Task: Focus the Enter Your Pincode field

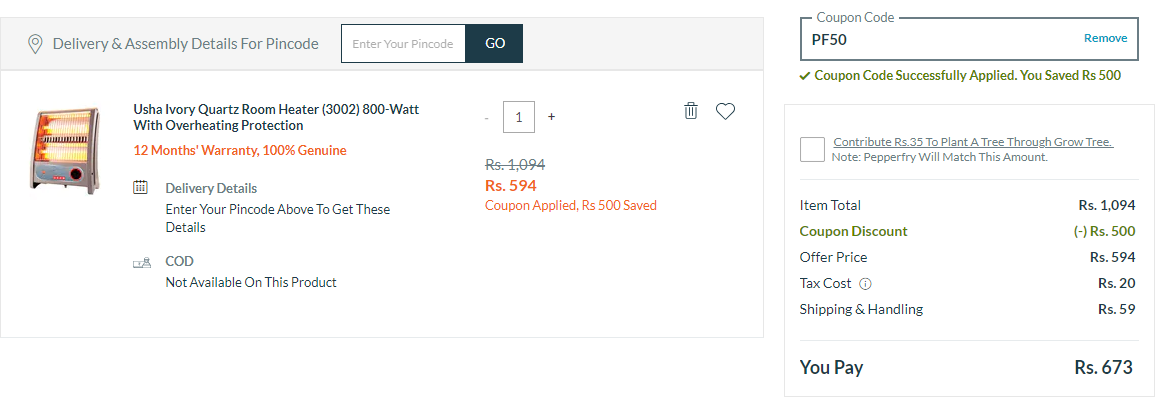Action: pos(404,44)
